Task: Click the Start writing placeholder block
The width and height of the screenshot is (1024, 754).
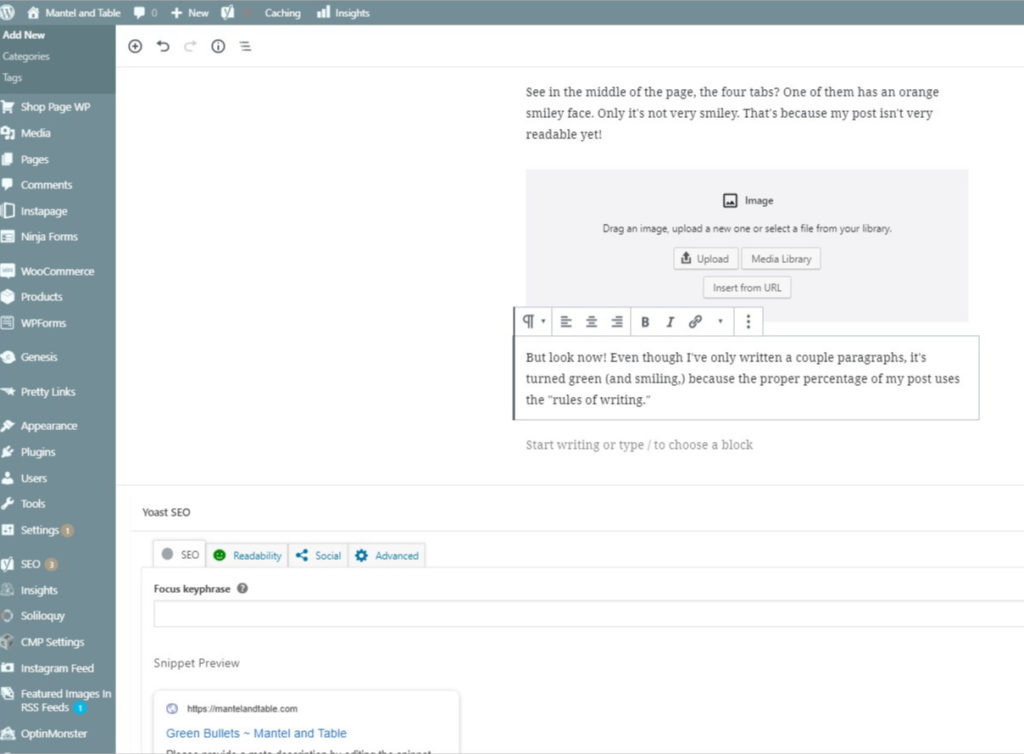Action: [639, 445]
